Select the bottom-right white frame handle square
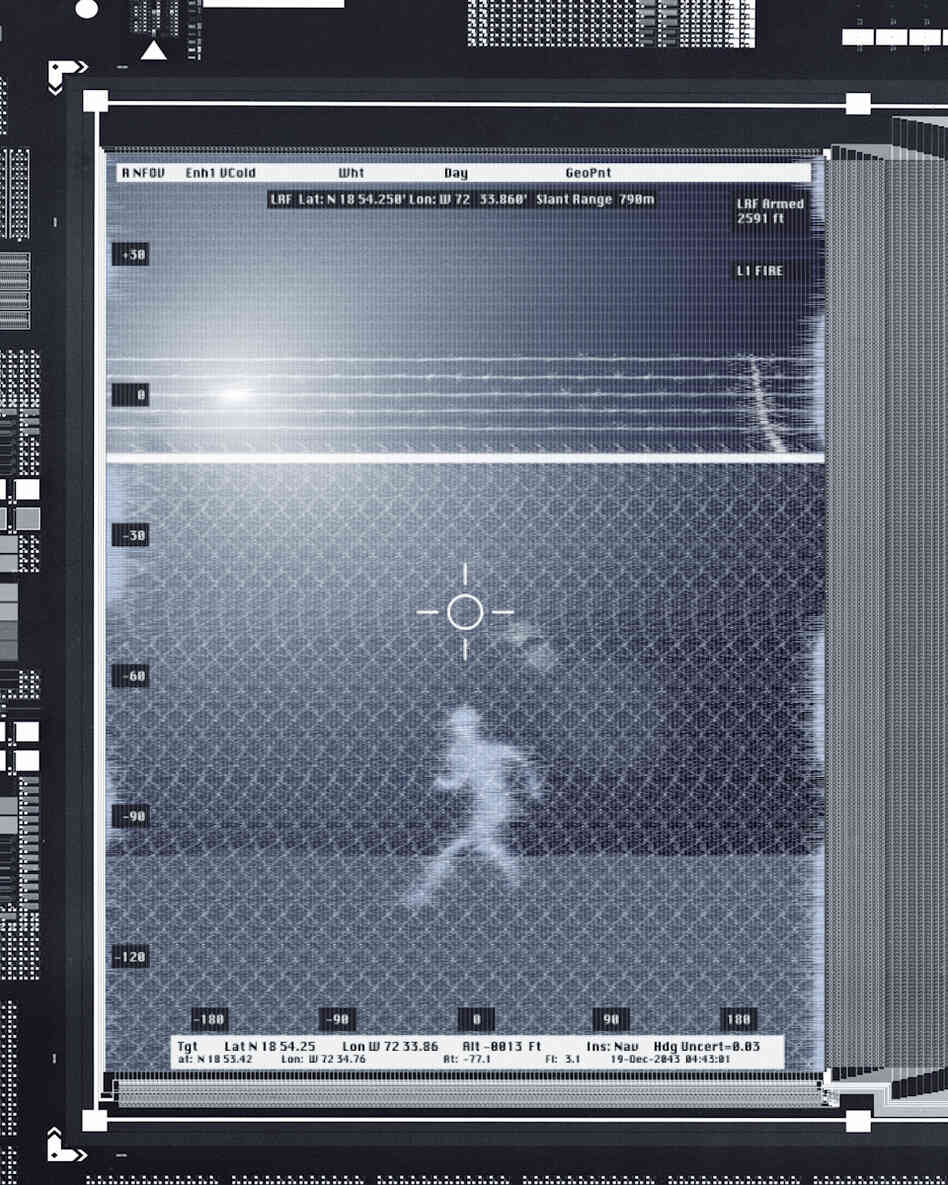 point(858,1122)
